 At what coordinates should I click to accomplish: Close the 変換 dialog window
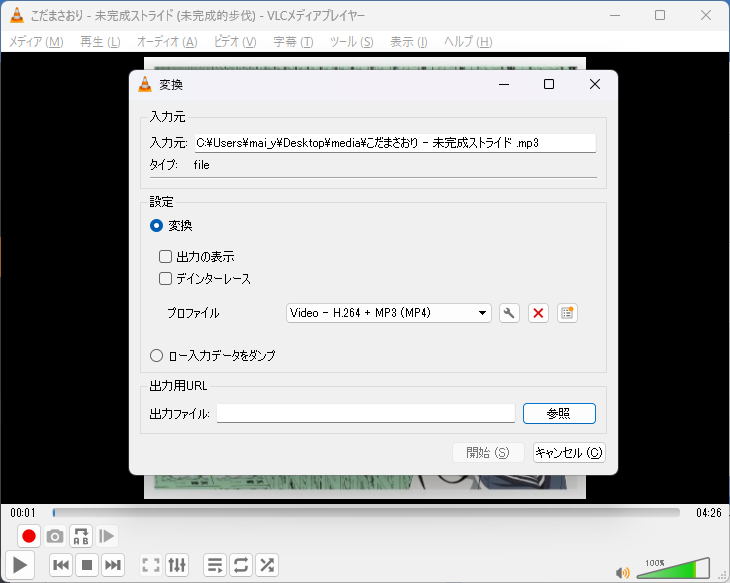[x=595, y=84]
